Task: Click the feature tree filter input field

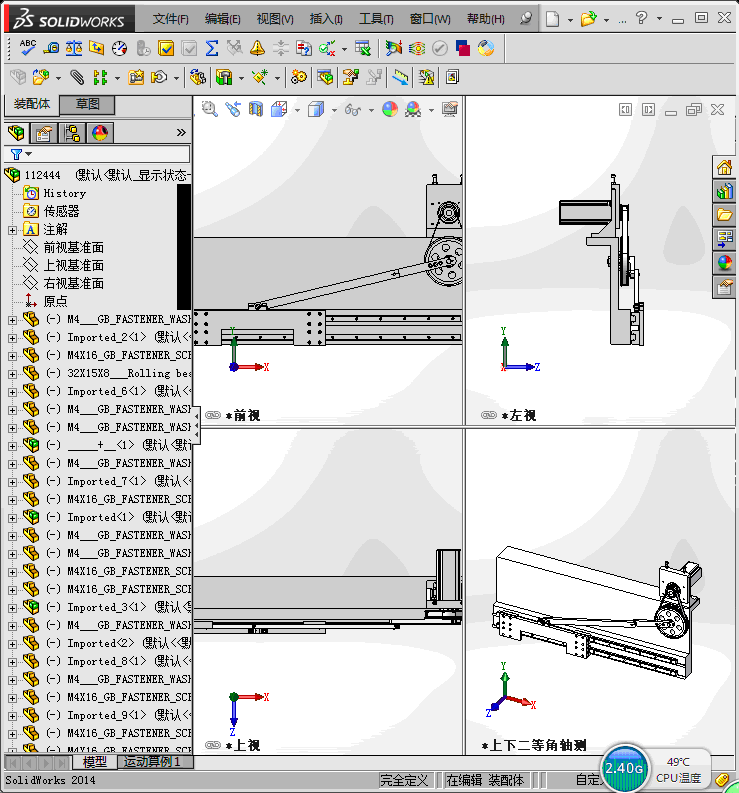Action: click(x=97, y=154)
